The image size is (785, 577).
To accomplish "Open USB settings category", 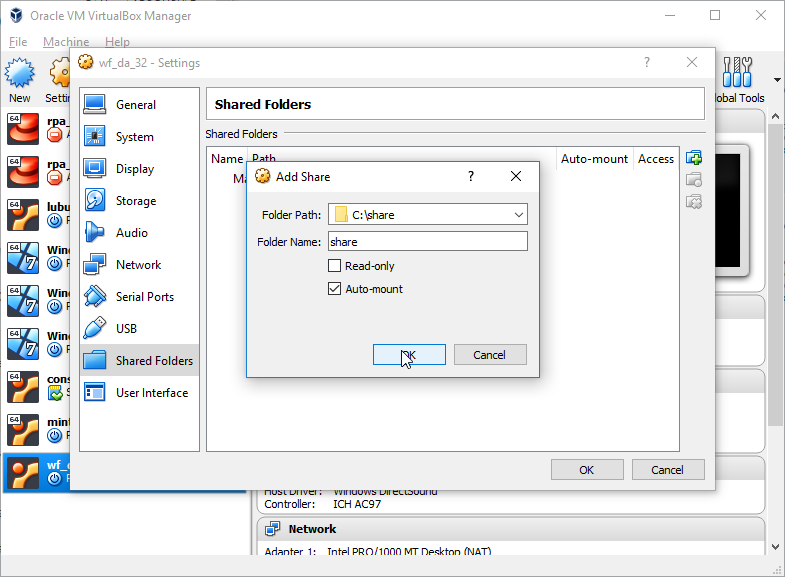I will coord(139,329).
